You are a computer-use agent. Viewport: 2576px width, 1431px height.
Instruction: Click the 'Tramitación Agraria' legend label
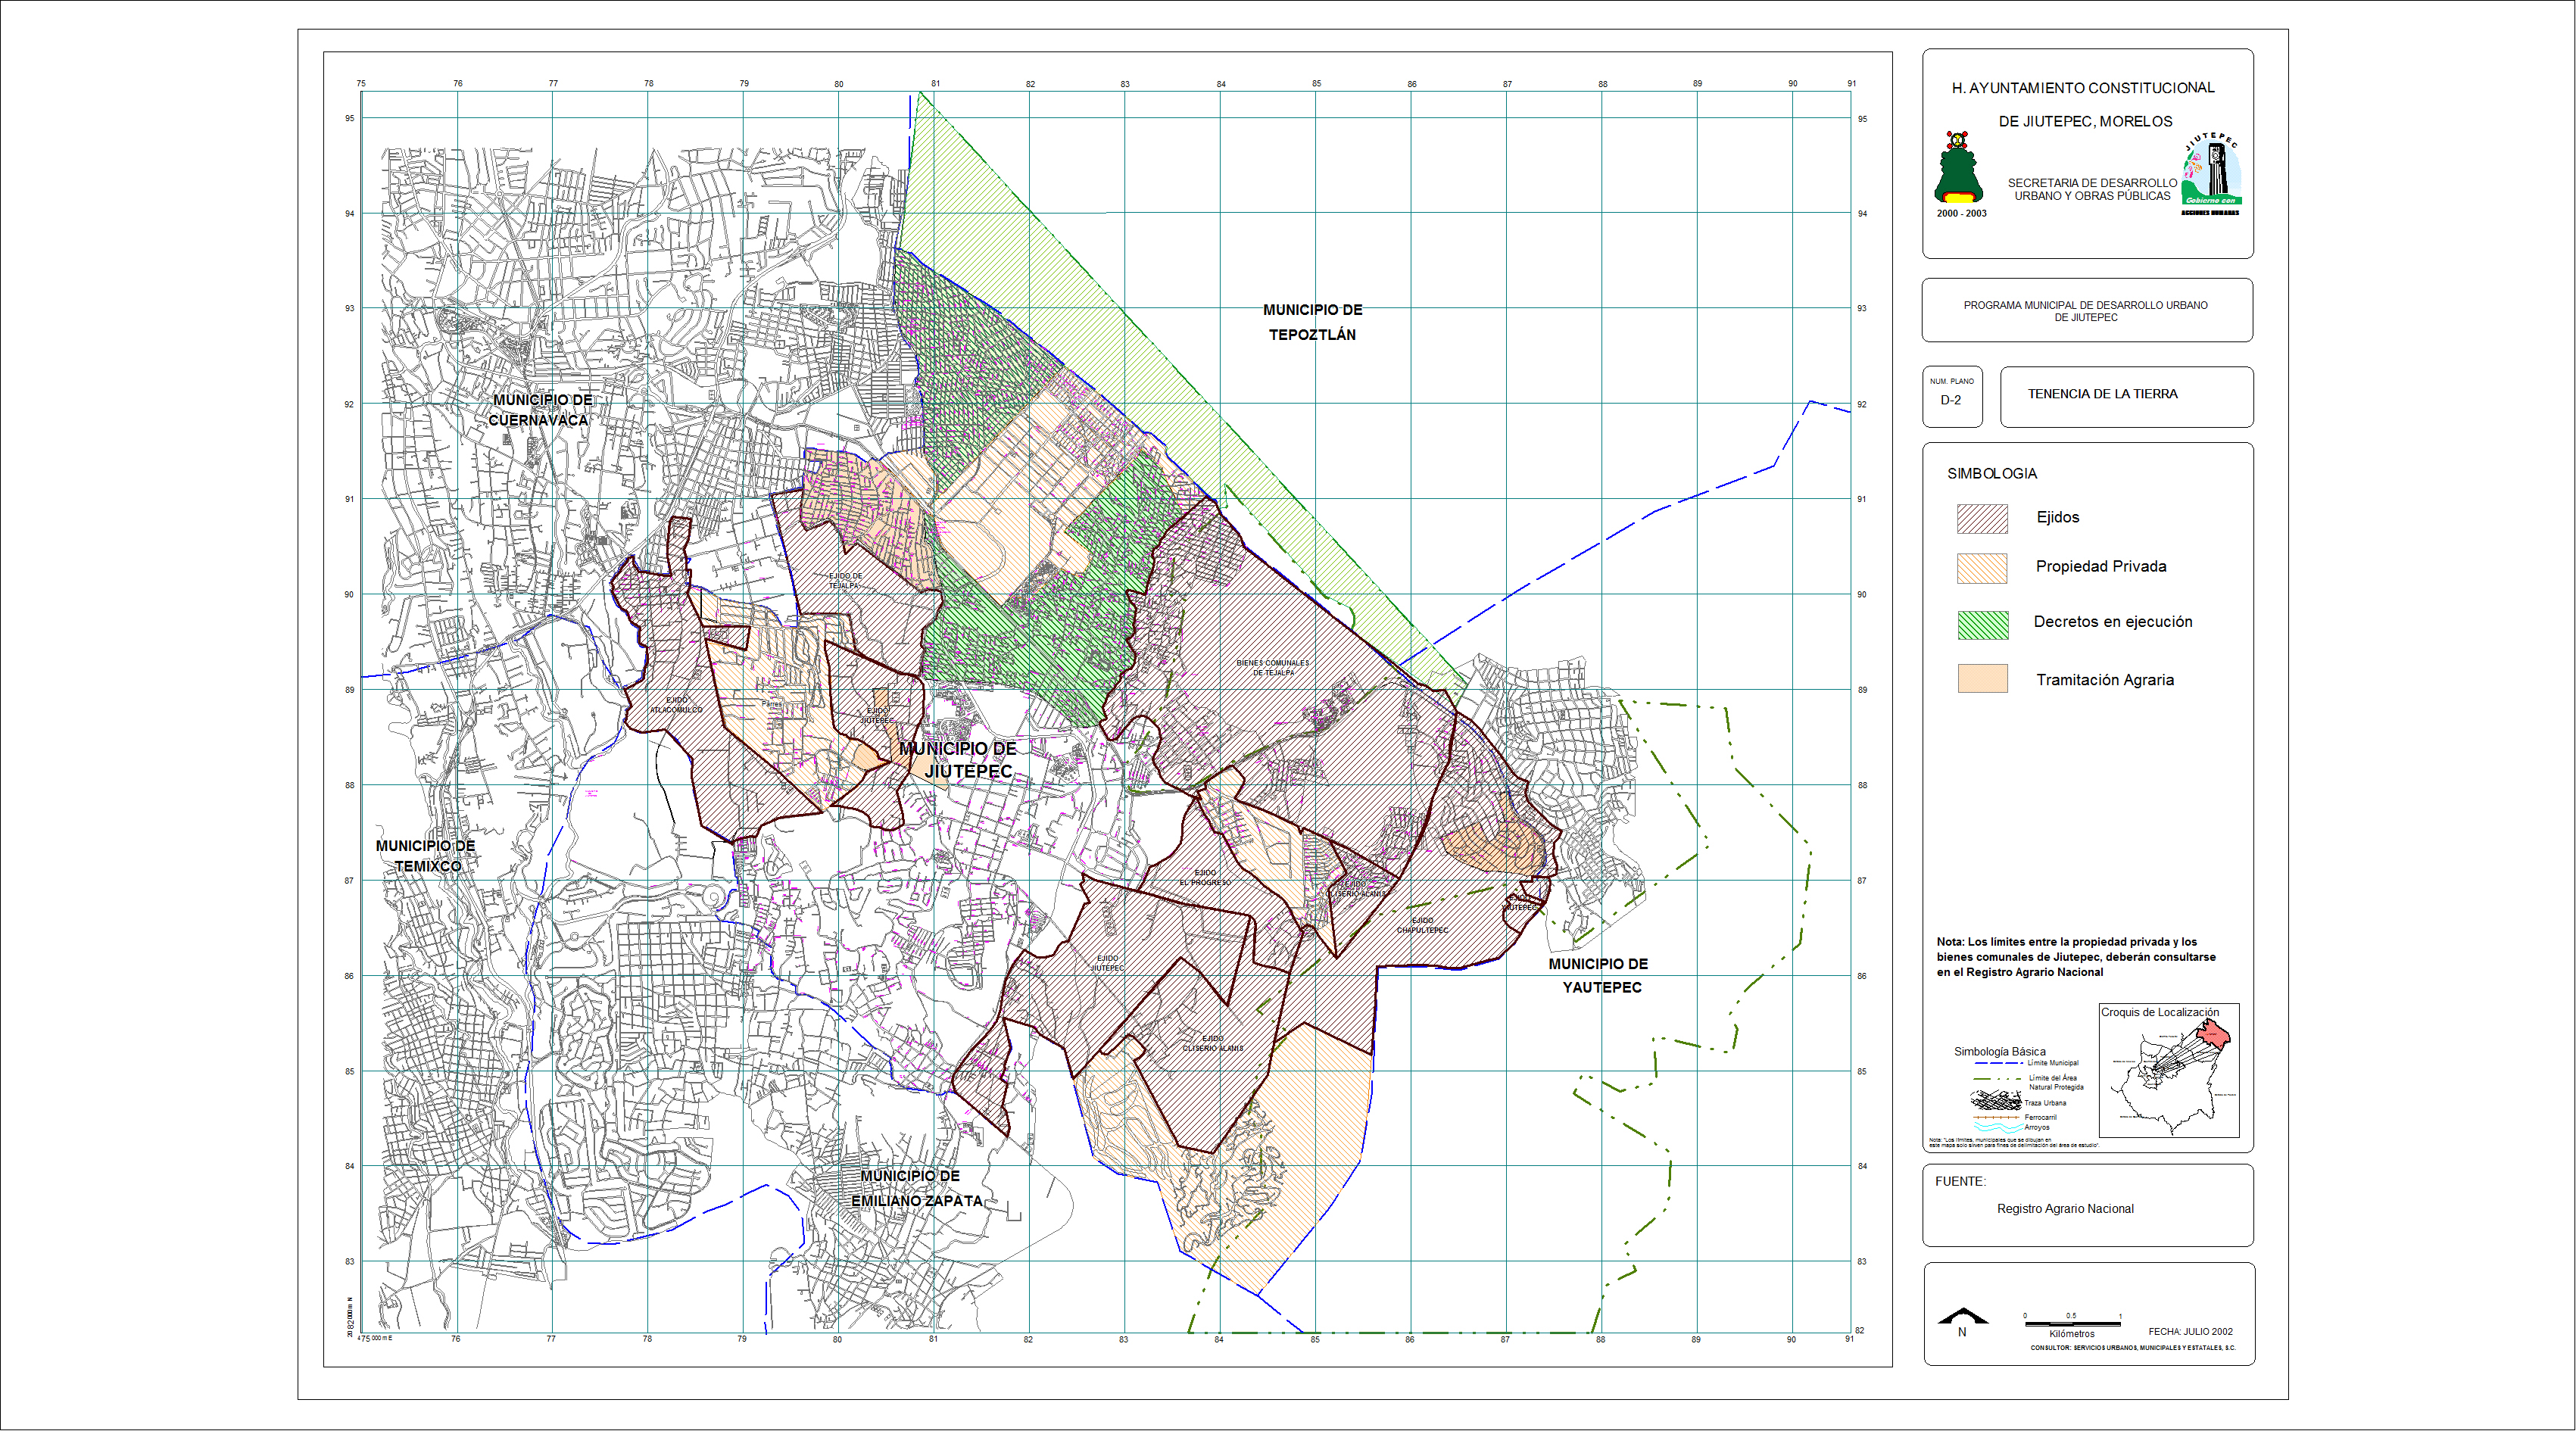2105,680
